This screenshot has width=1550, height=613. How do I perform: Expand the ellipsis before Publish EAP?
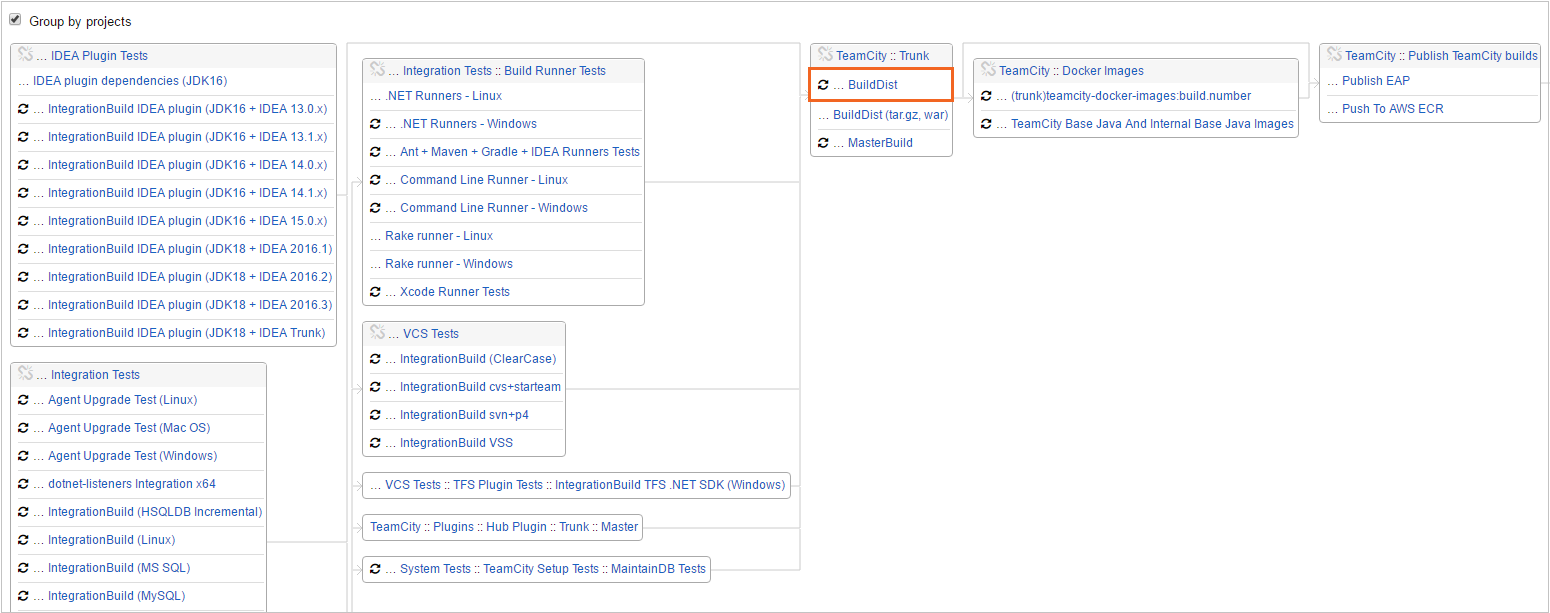pyautogui.click(x=1333, y=81)
